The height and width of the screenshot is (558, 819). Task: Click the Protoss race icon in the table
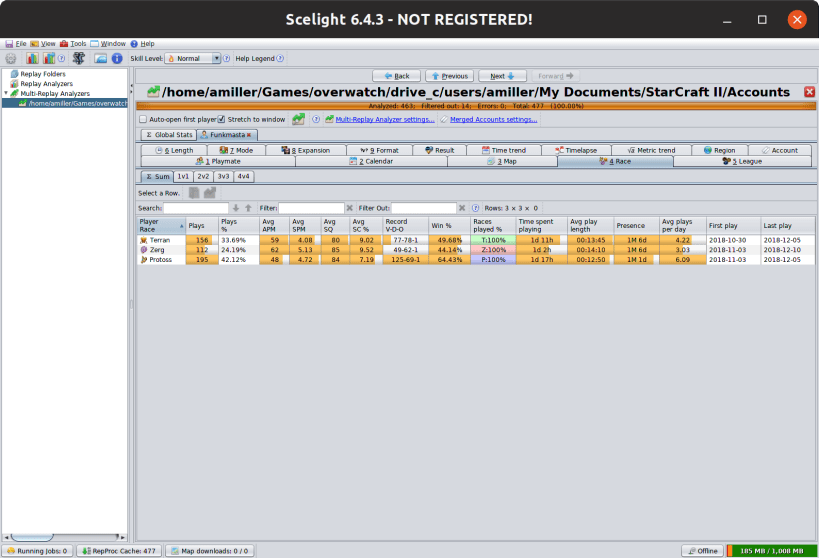click(x=144, y=260)
